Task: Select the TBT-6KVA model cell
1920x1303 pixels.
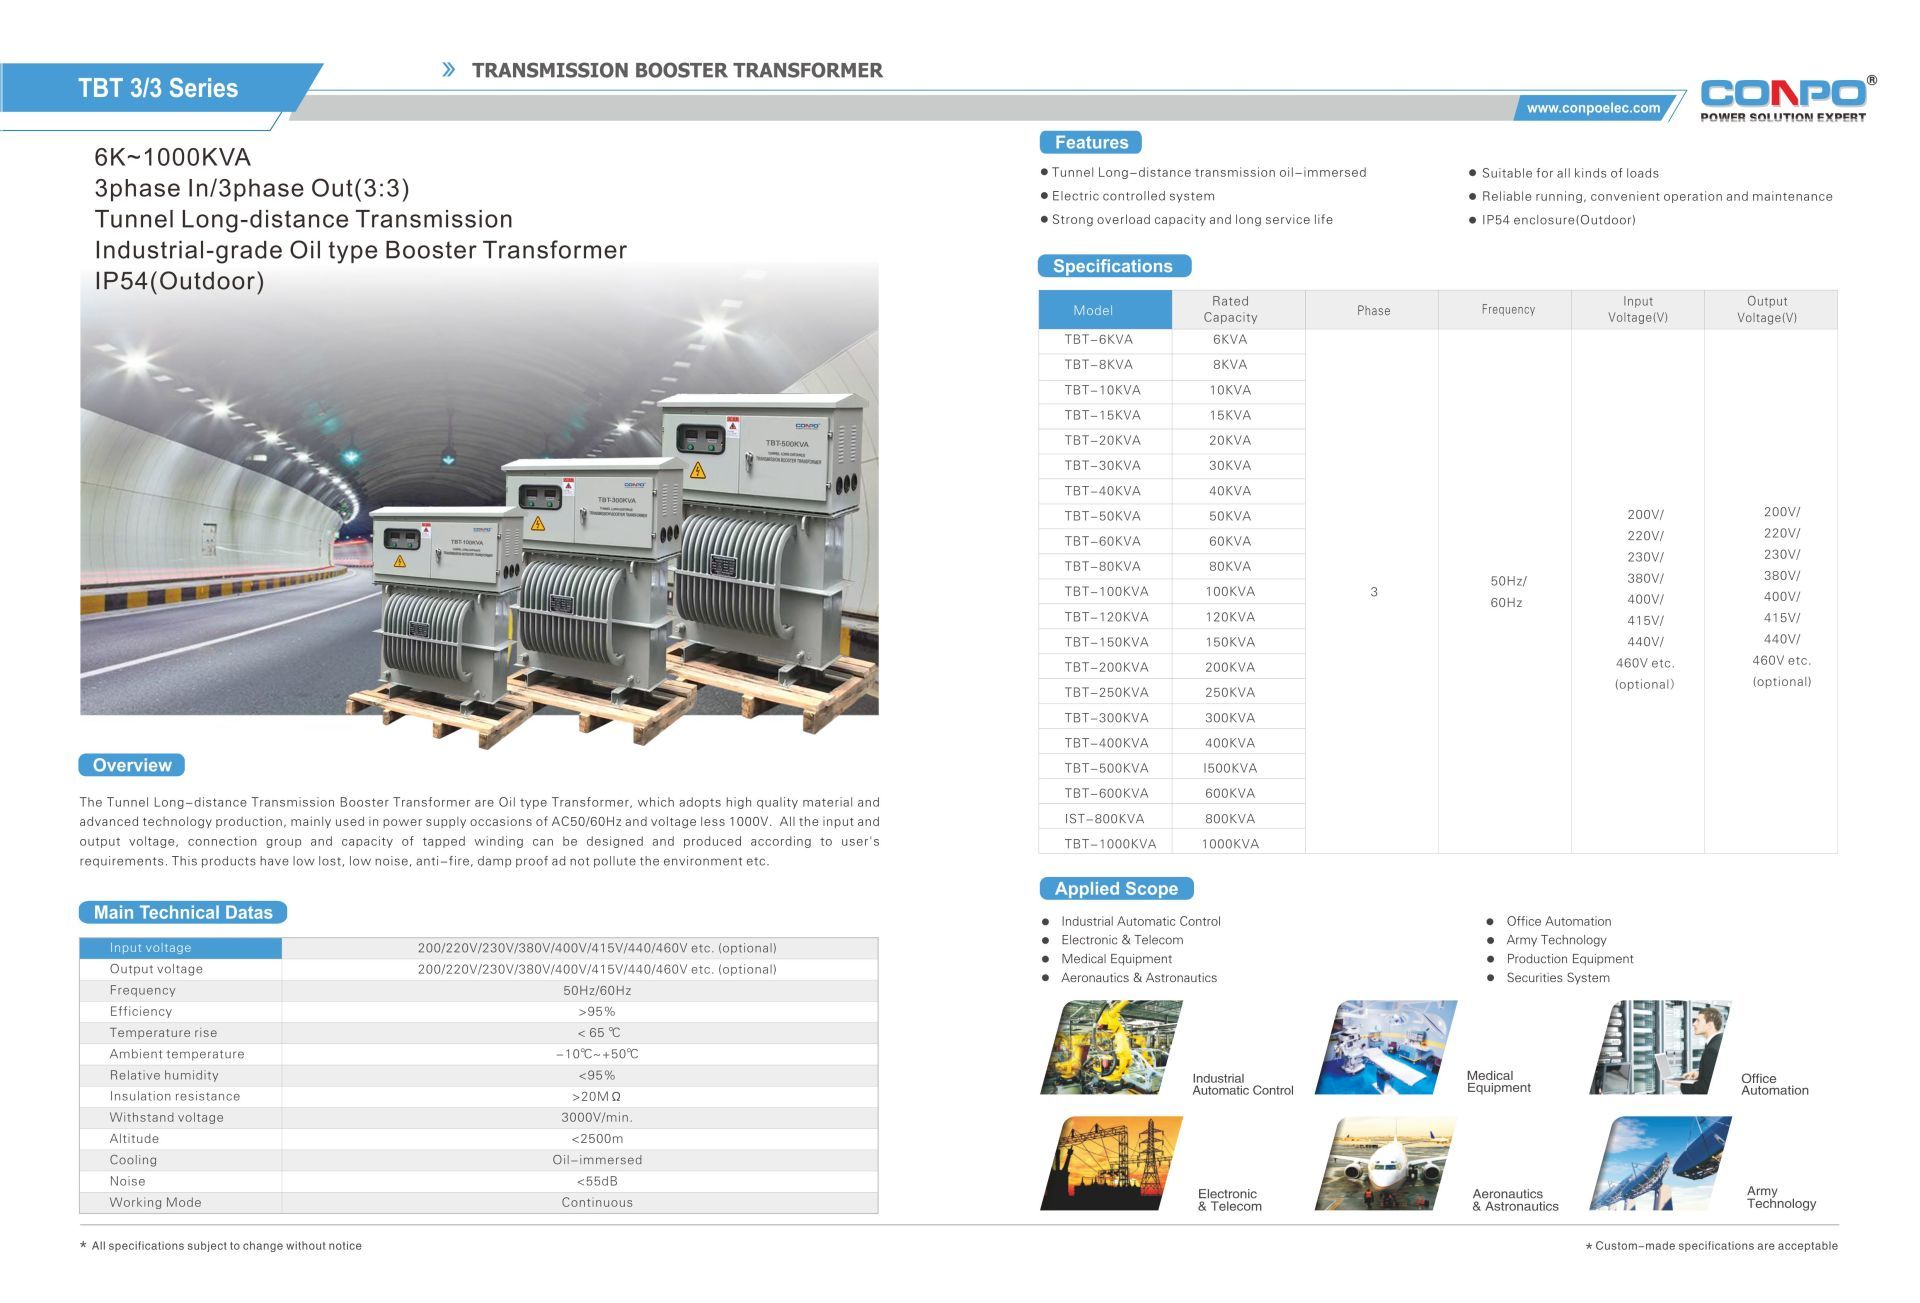Action: pyautogui.click(x=1105, y=340)
